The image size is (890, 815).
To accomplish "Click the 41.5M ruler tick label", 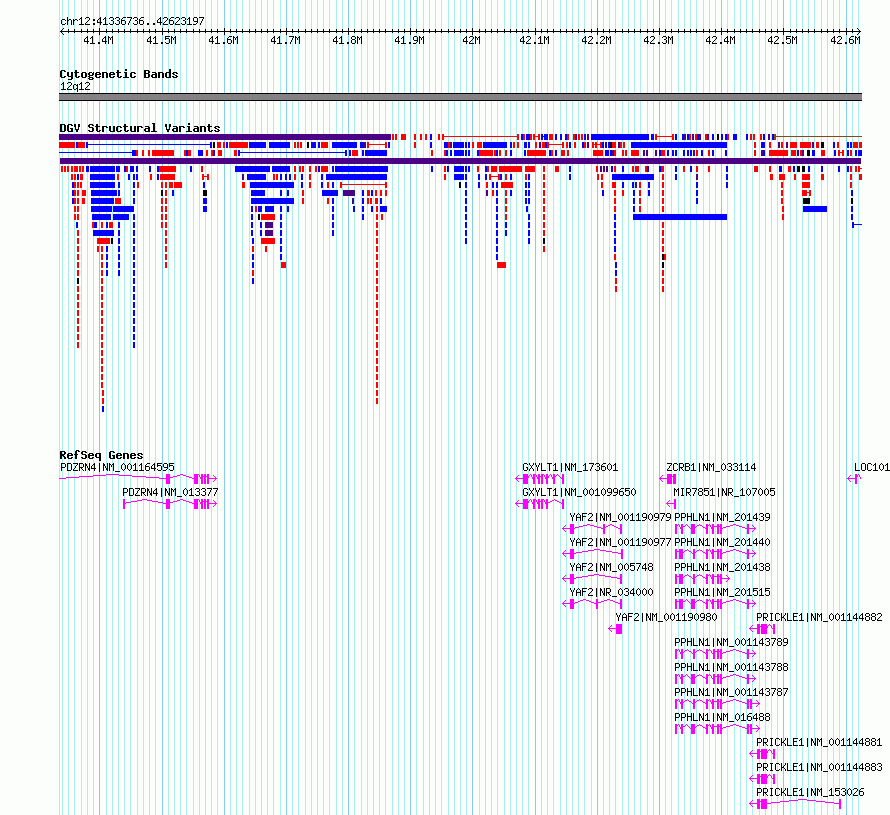I will 161,40.
